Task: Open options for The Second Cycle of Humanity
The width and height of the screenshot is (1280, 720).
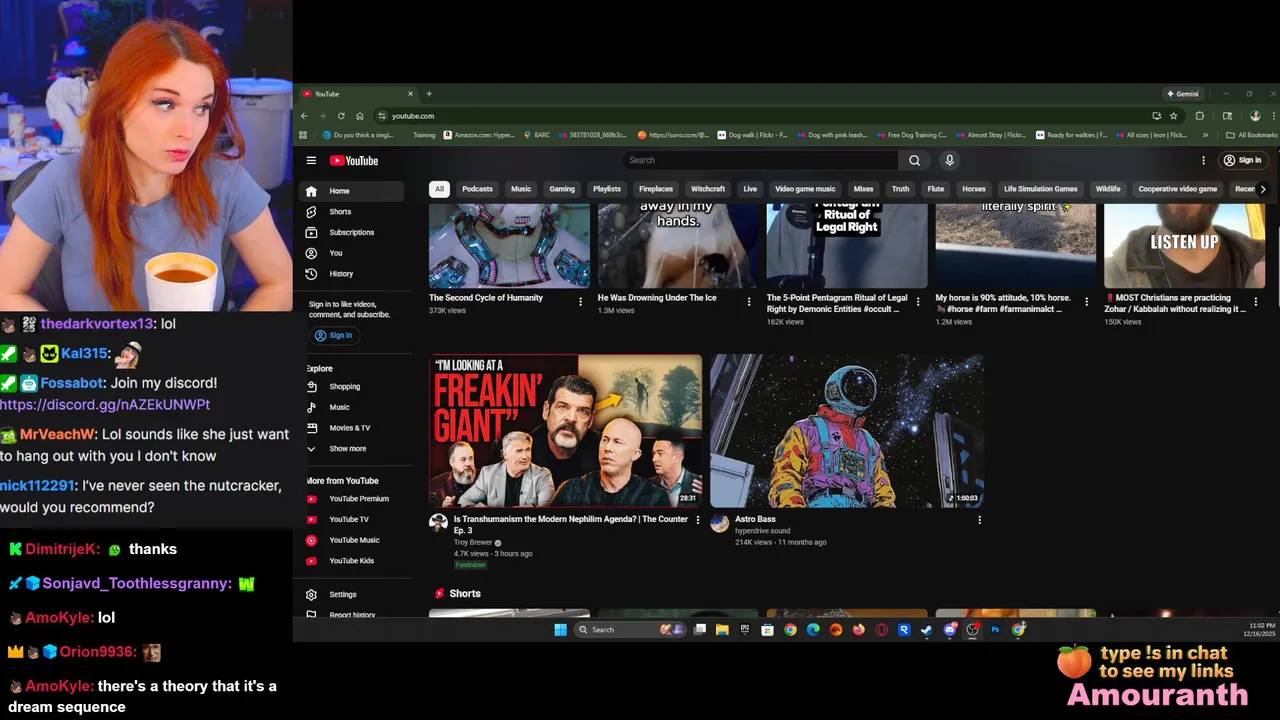Action: [580, 301]
